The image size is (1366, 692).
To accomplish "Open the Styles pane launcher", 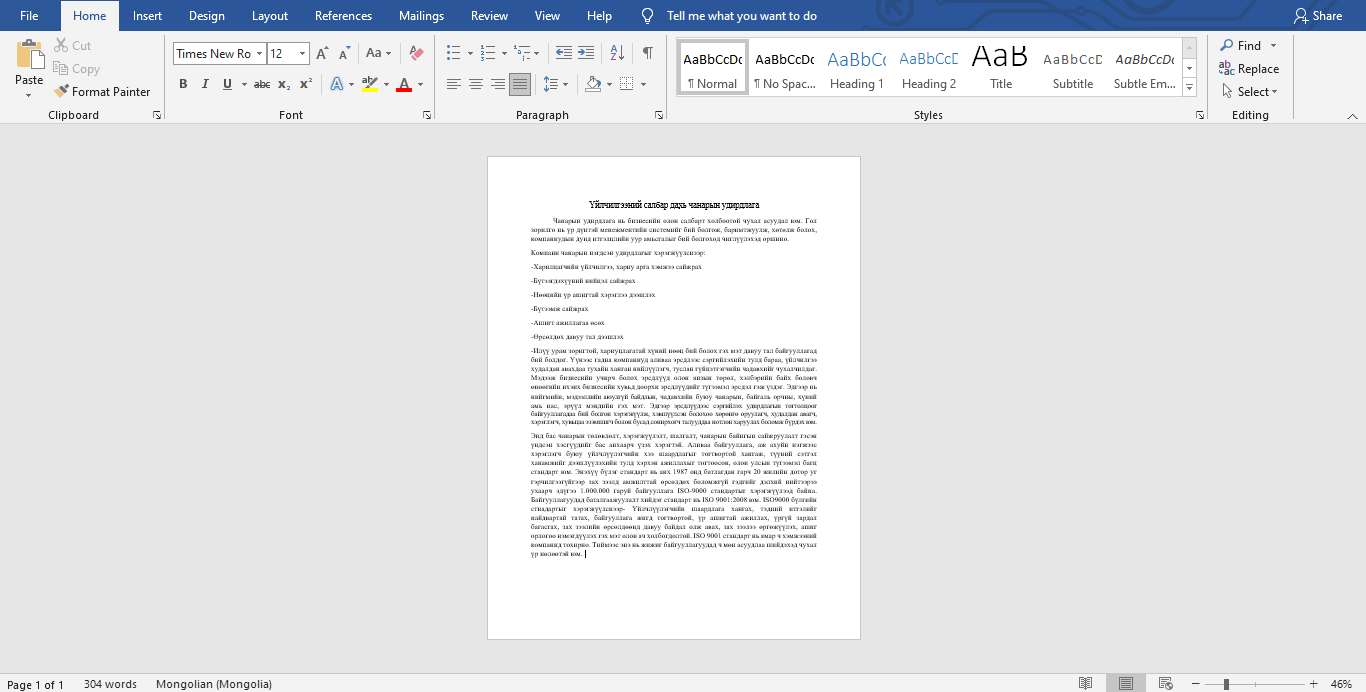I will click(1200, 116).
